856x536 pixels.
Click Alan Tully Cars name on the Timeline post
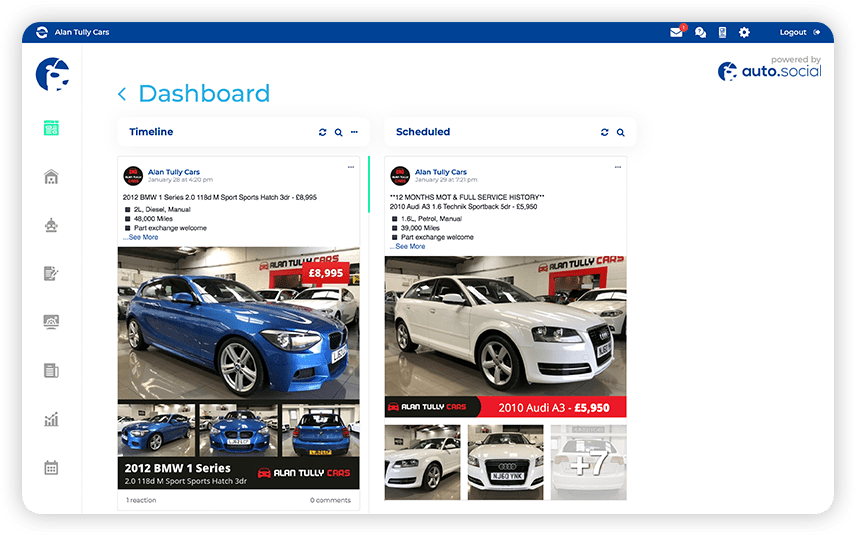(174, 172)
